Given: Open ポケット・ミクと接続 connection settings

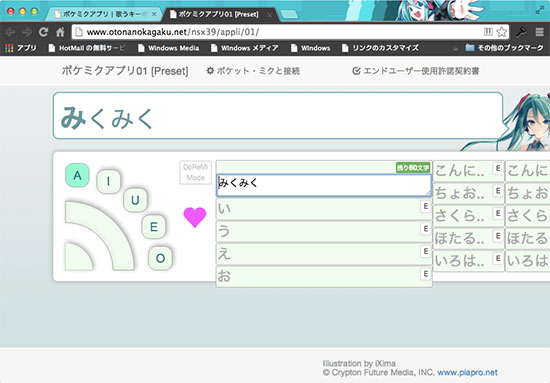Looking at the screenshot, I should (x=253, y=71).
